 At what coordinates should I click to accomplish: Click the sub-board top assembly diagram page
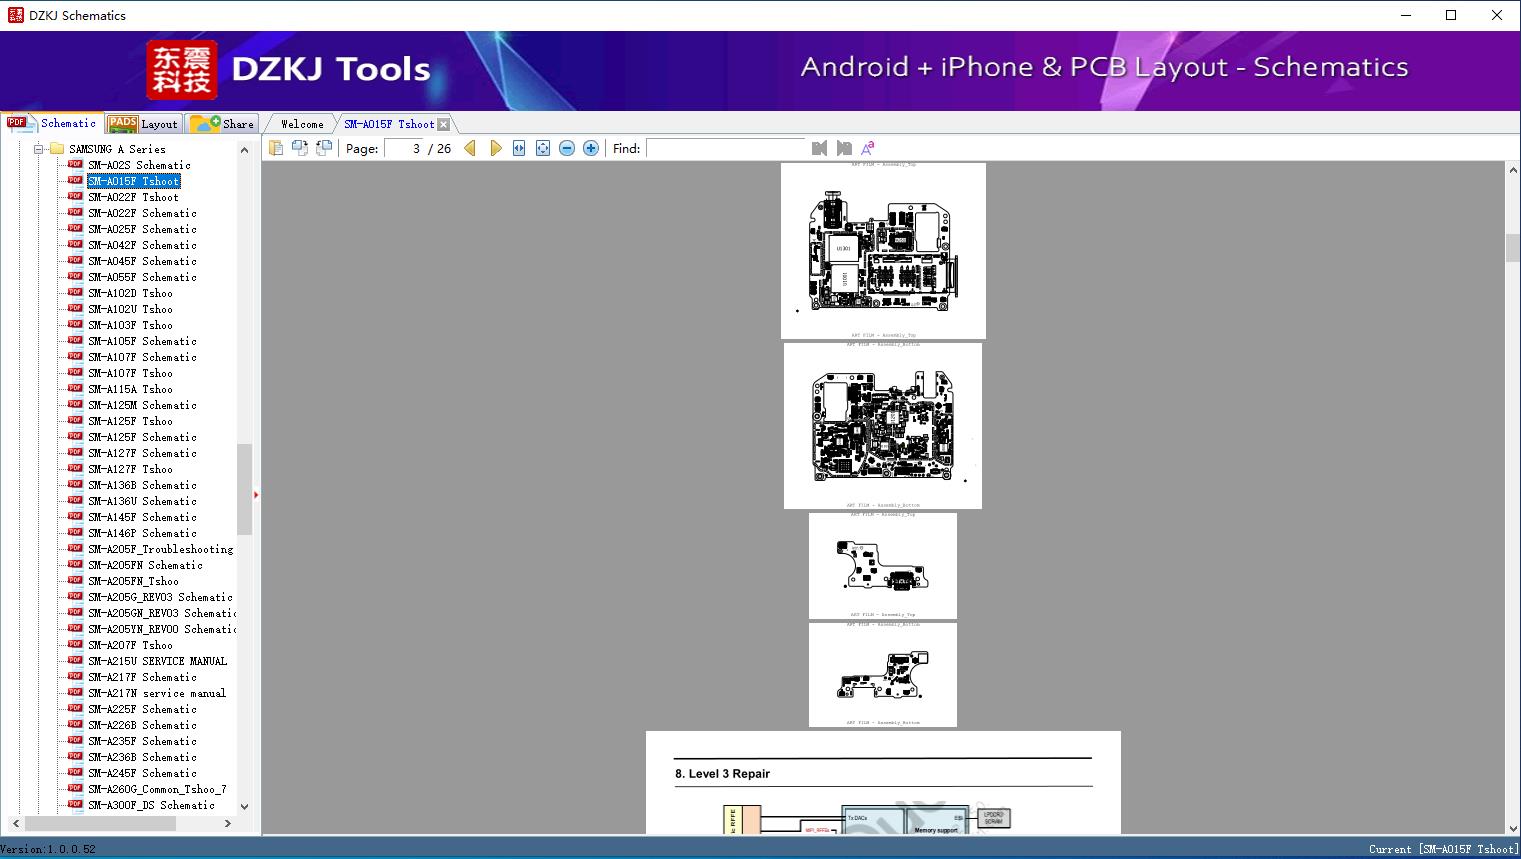(x=883, y=566)
